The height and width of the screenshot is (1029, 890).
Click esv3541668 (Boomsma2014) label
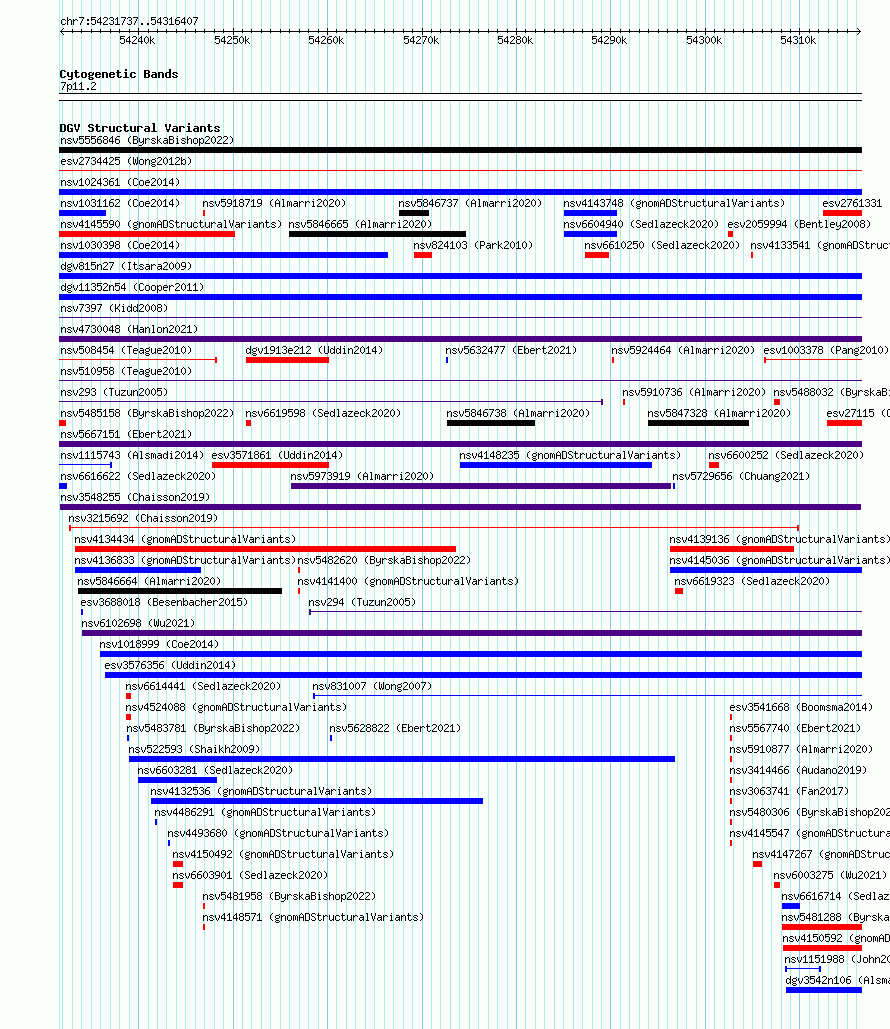pos(801,707)
